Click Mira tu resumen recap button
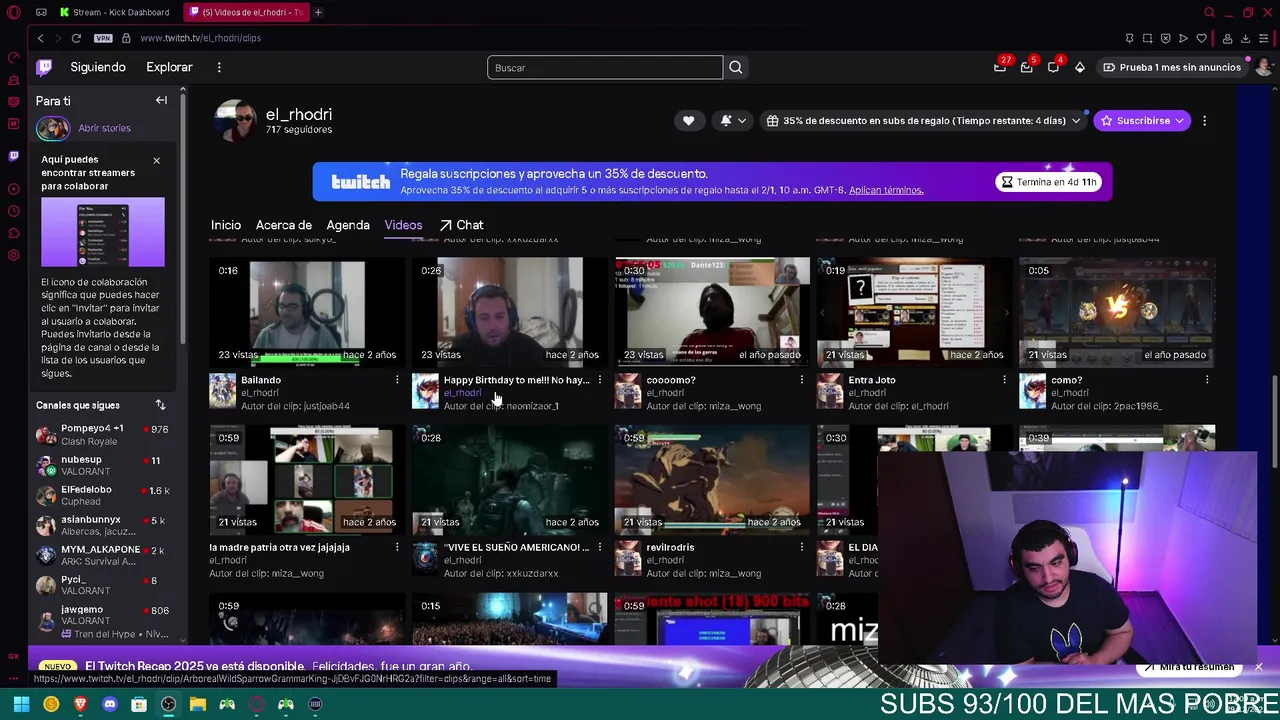The height and width of the screenshot is (720, 1280). tap(1190, 667)
